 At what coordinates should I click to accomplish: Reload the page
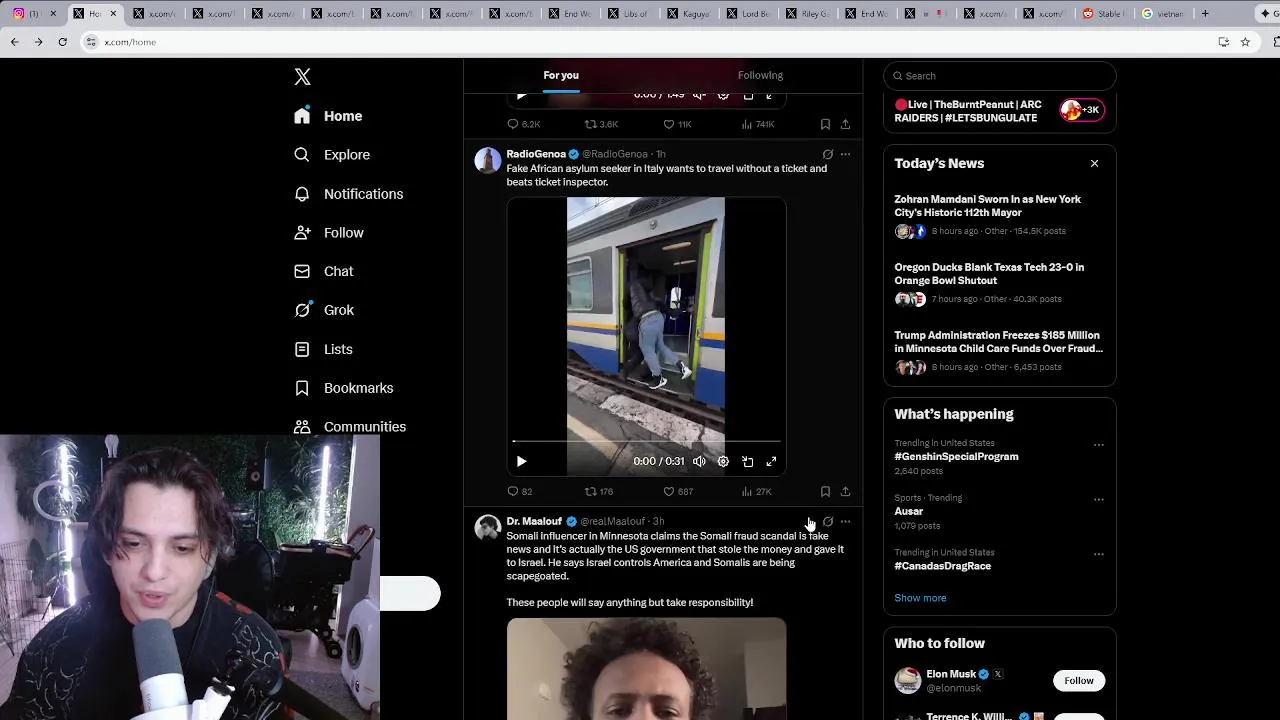62,42
